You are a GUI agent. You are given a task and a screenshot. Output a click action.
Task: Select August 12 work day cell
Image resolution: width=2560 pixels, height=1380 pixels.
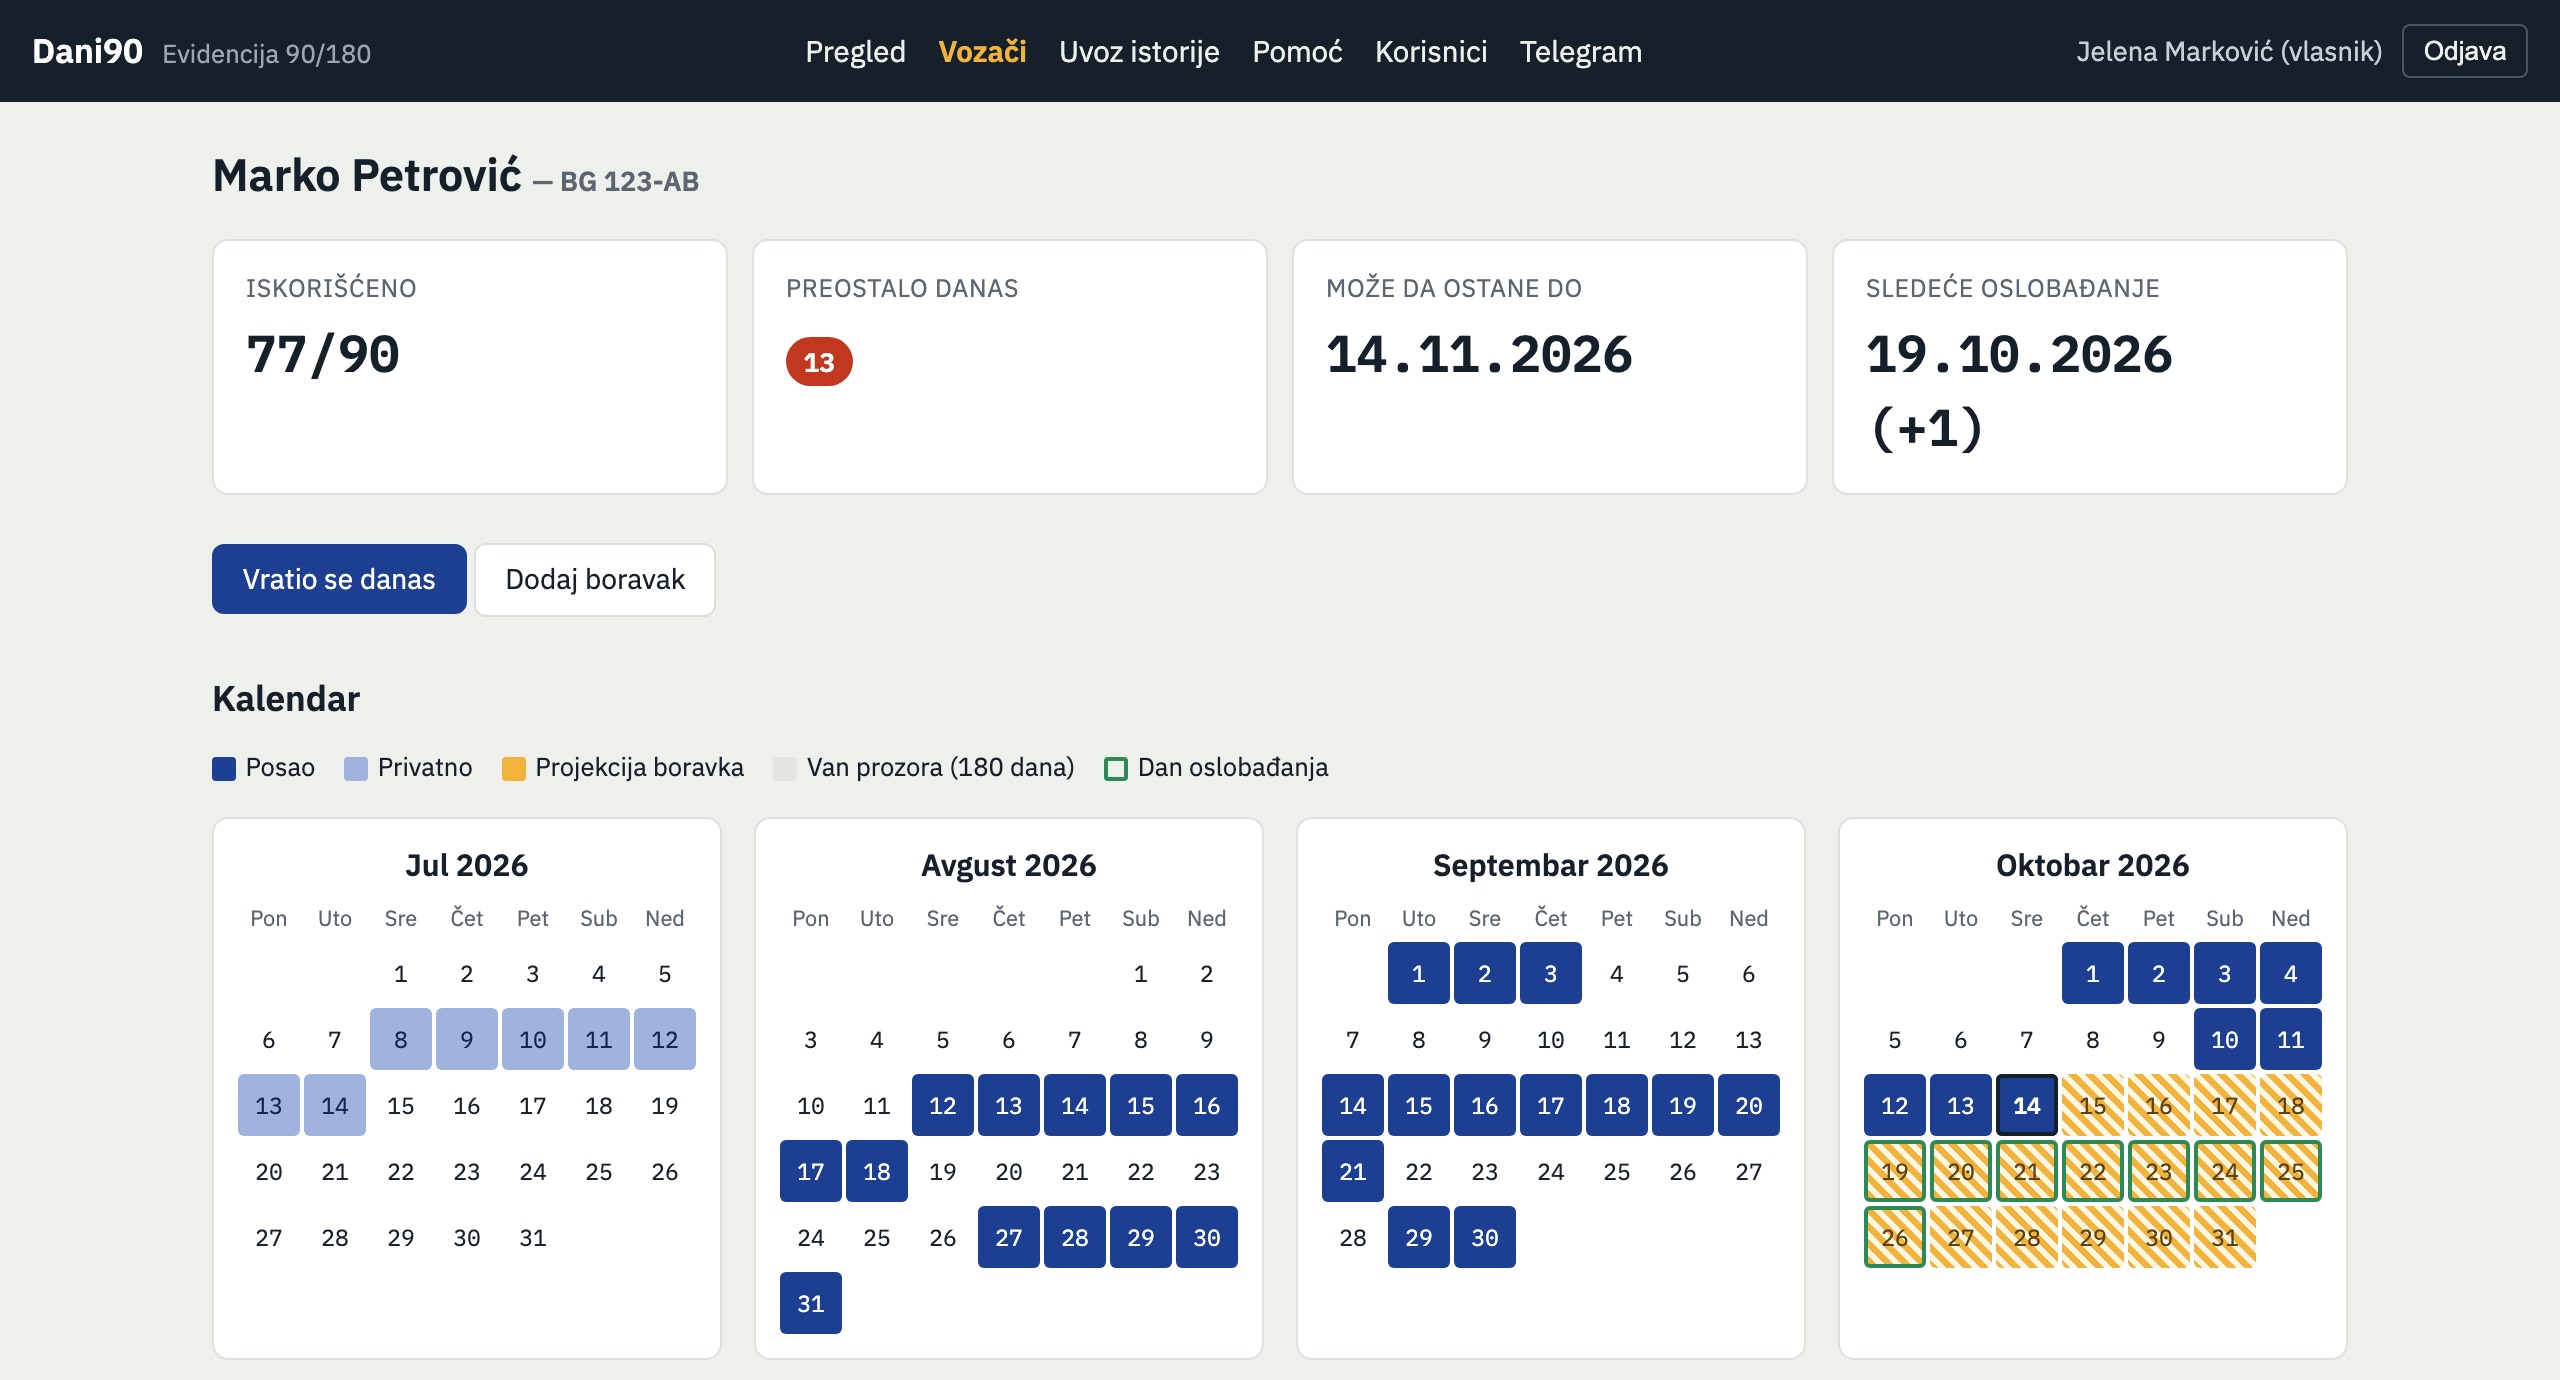coord(943,1105)
